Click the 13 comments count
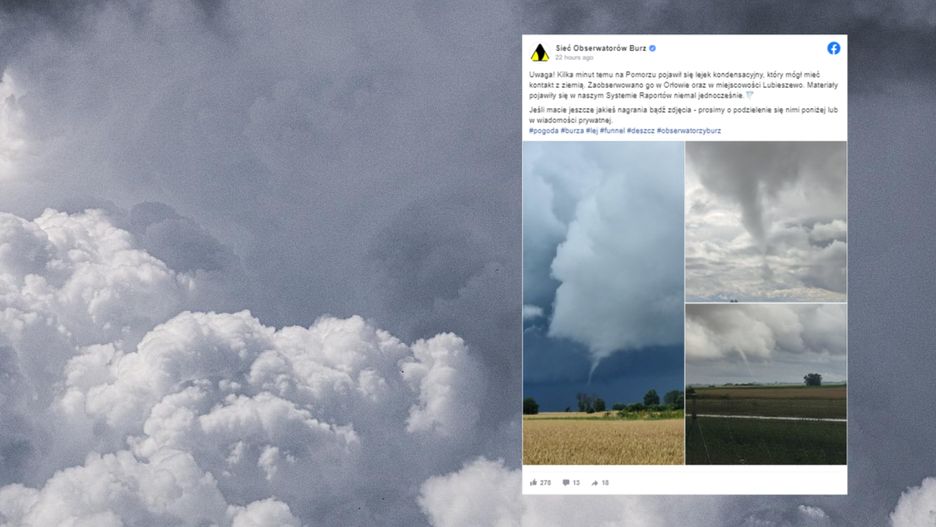Image resolution: width=936 pixels, height=527 pixels. [576, 483]
